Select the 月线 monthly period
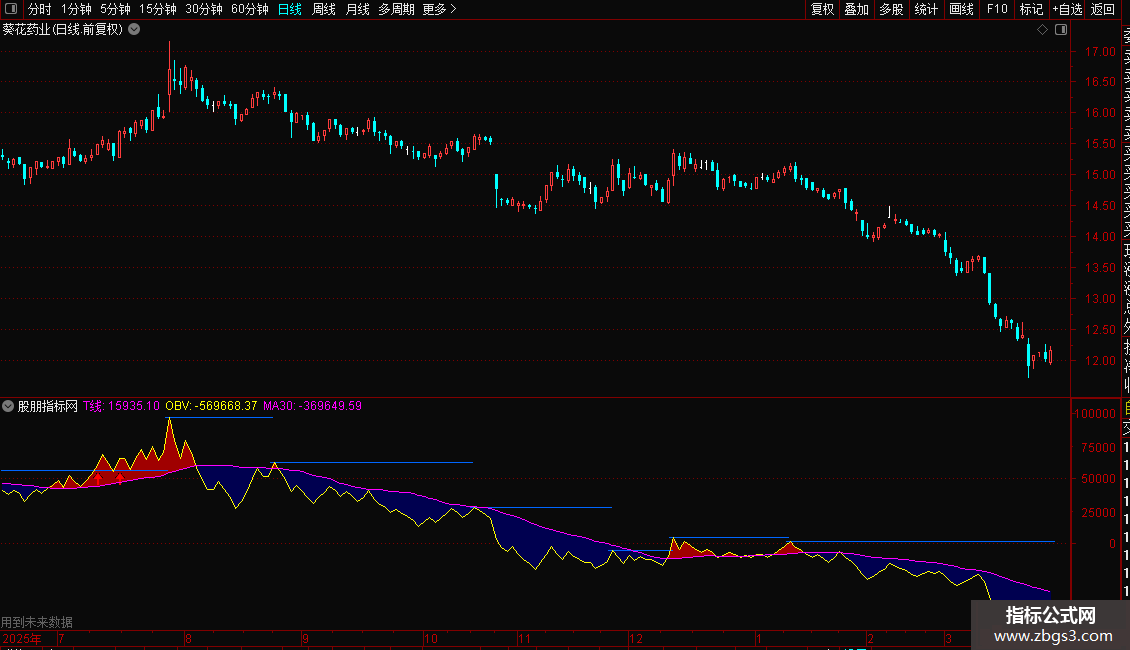Image resolution: width=1130 pixels, height=650 pixels. 357,9
